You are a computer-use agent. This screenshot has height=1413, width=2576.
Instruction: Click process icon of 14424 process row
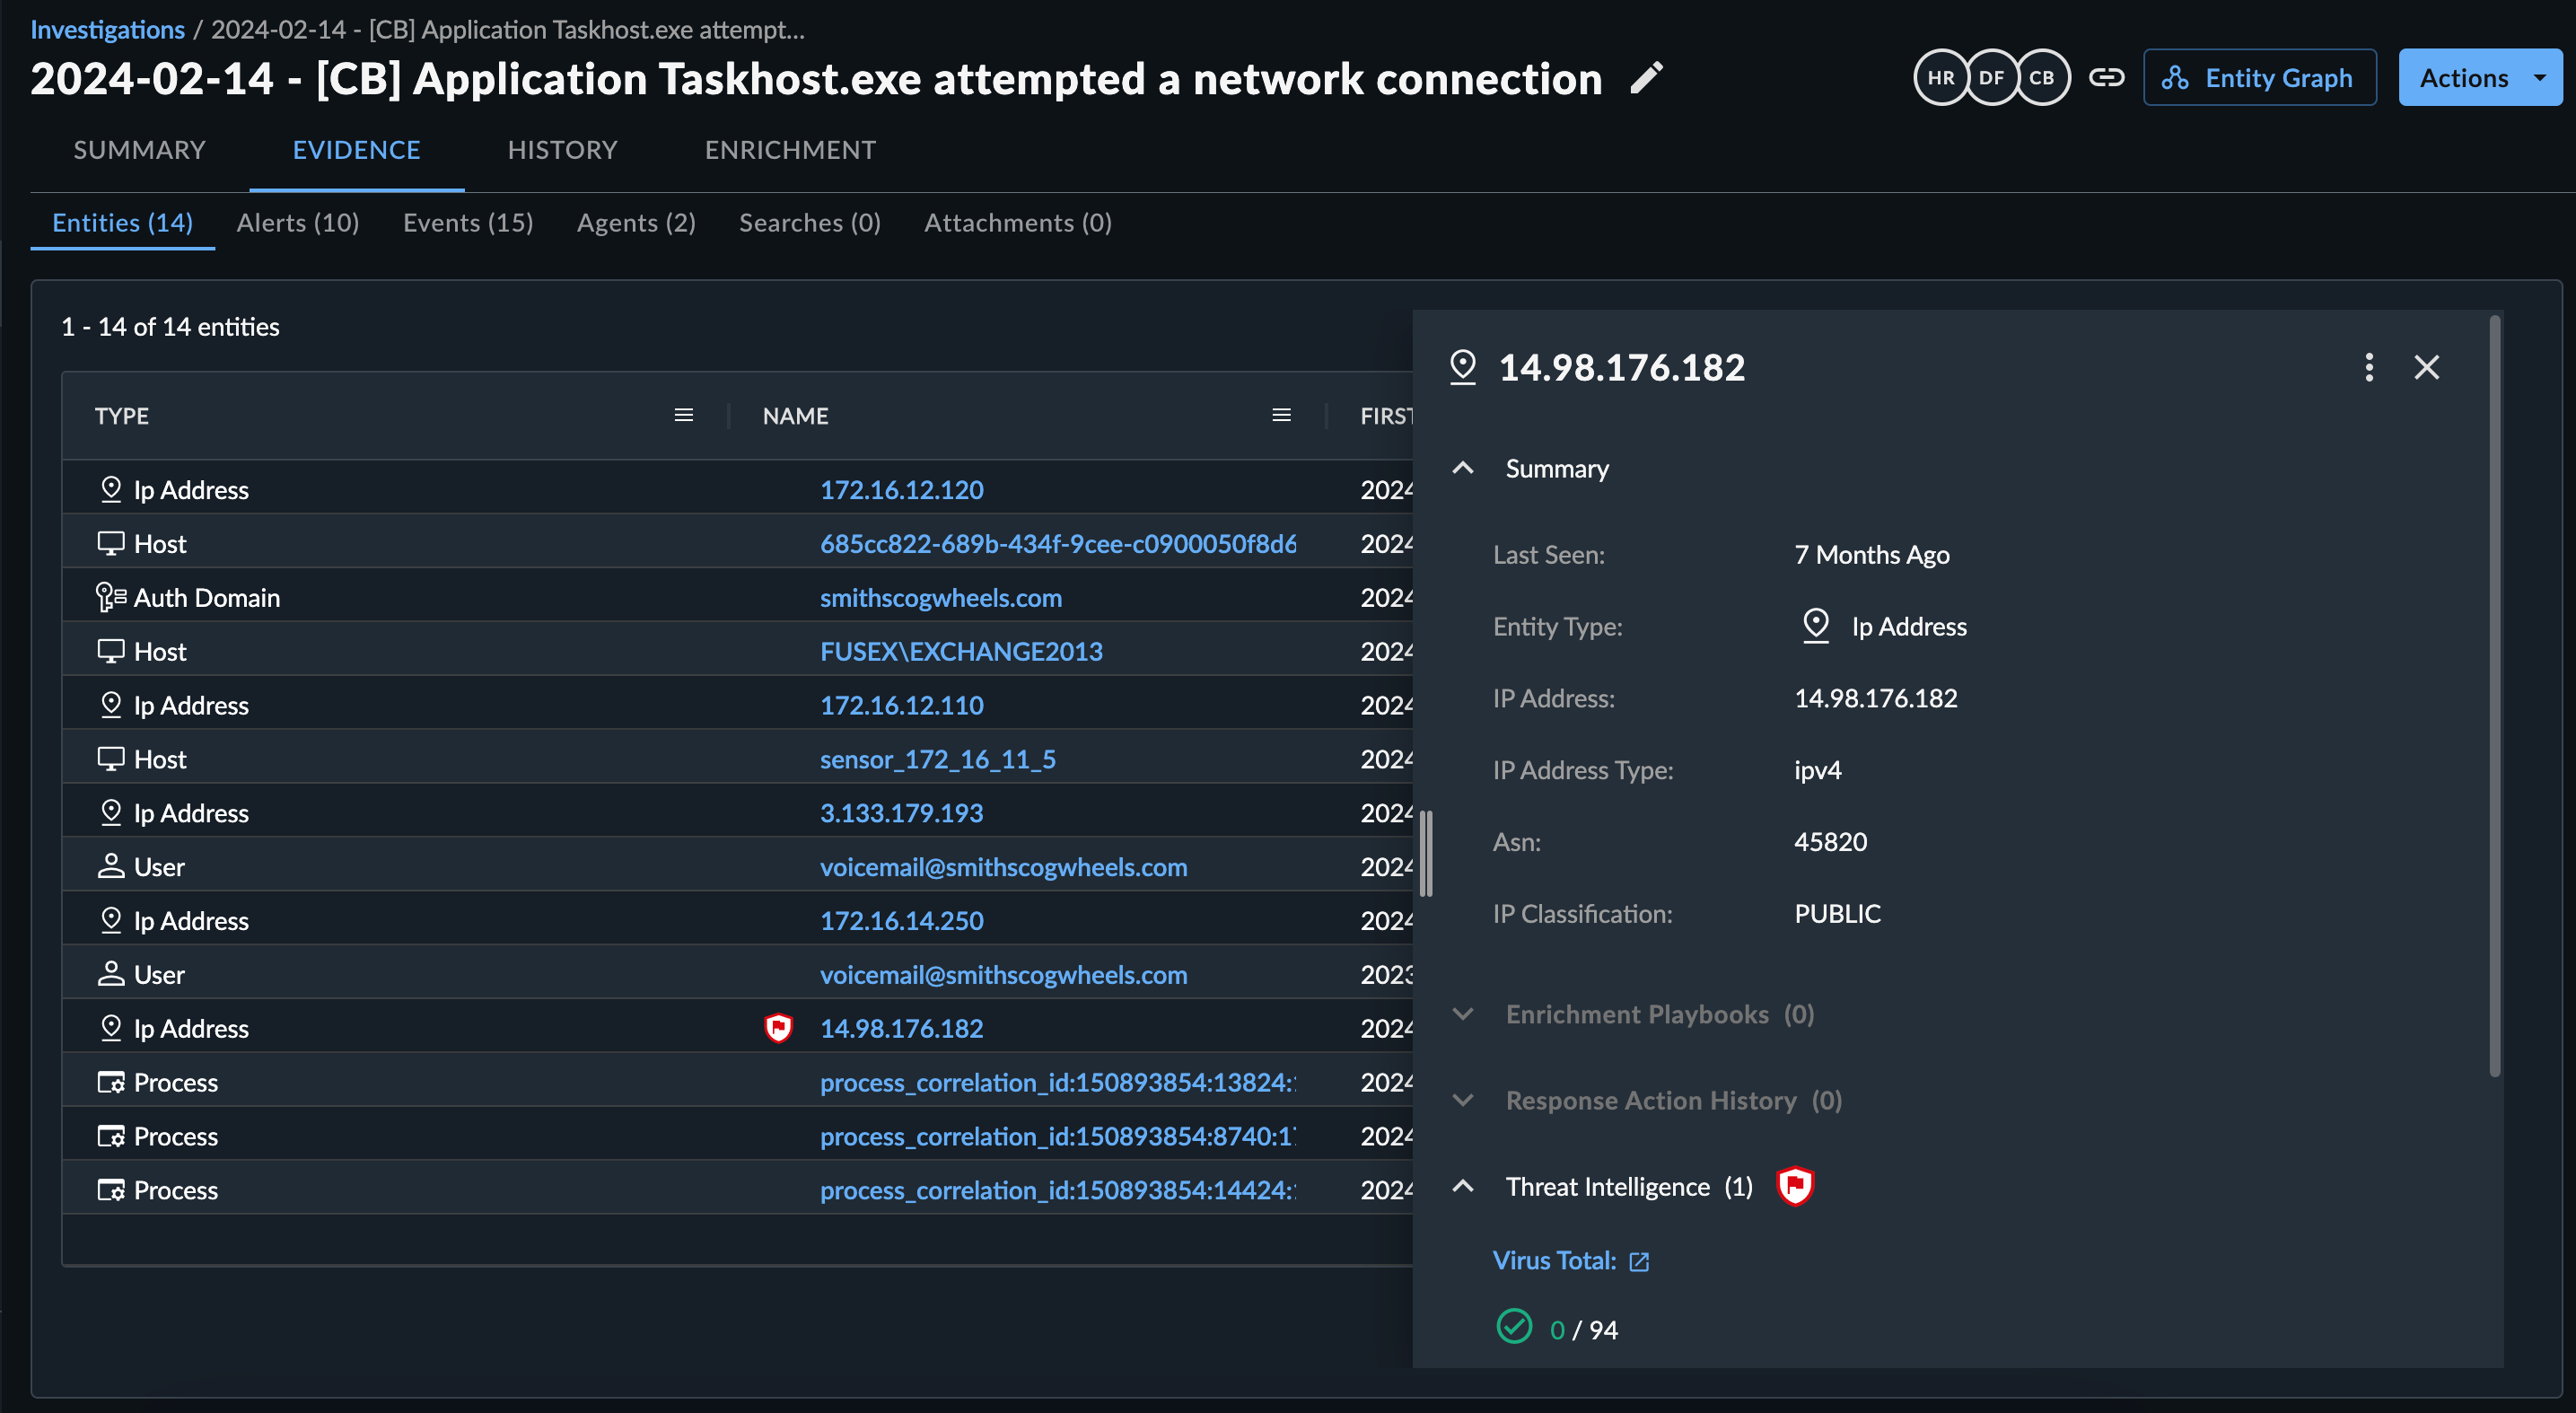coord(111,1190)
